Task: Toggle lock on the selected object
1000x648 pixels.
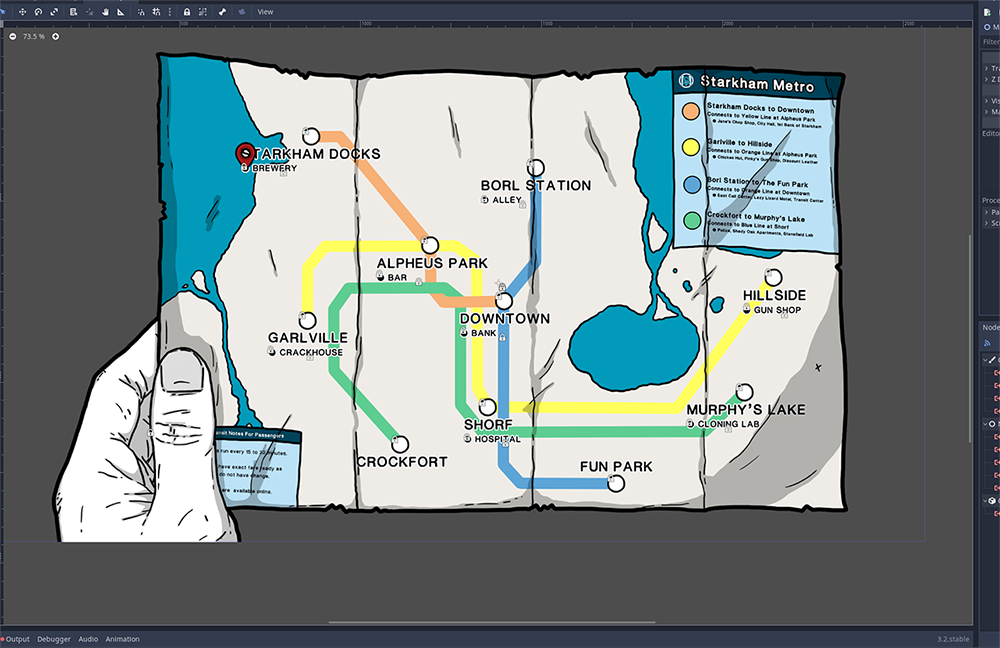Action: coord(187,12)
